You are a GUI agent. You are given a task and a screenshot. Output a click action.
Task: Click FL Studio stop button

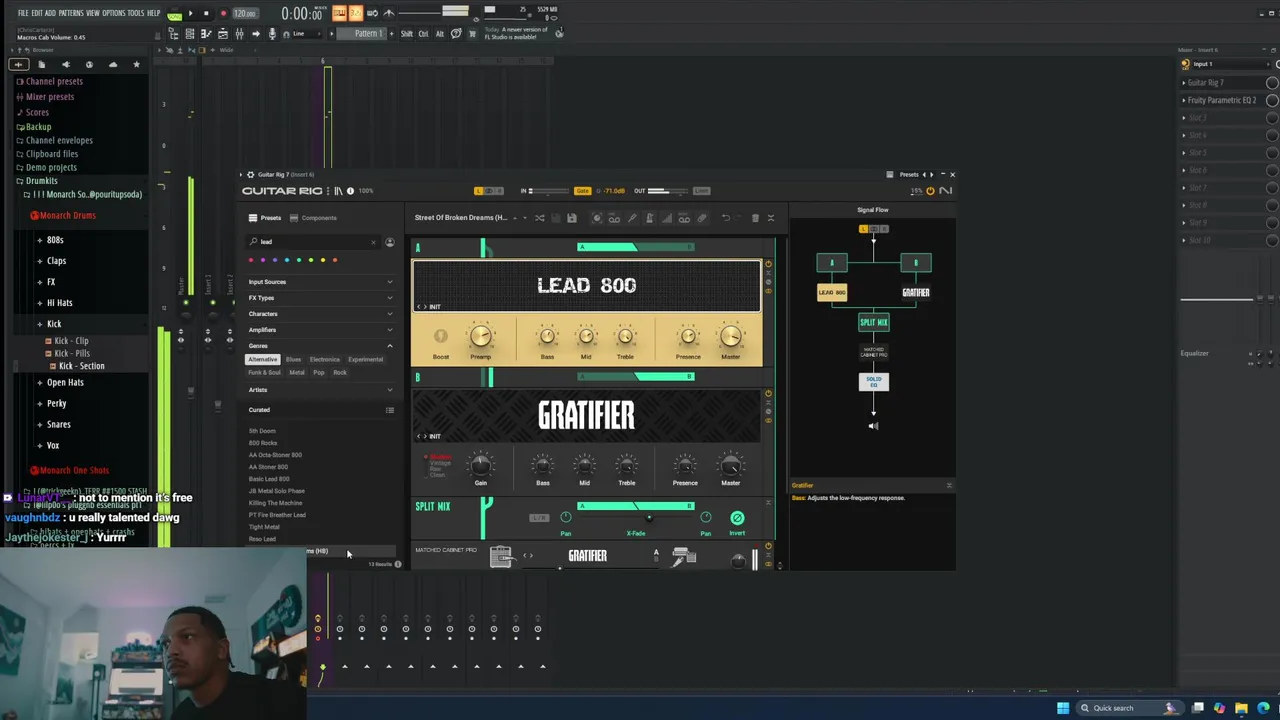(x=206, y=13)
